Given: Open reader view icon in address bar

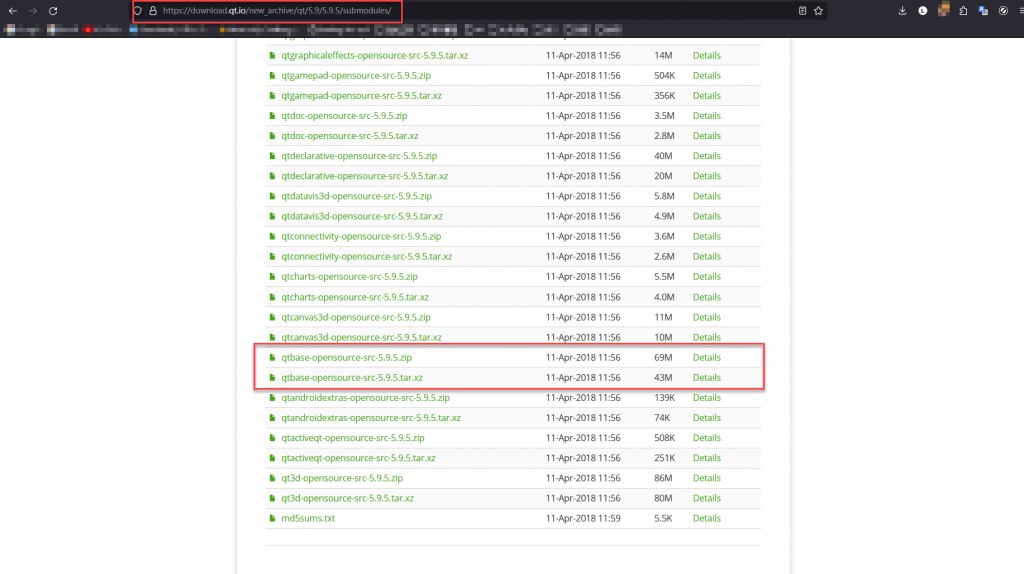Looking at the screenshot, I should click(x=802, y=11).
